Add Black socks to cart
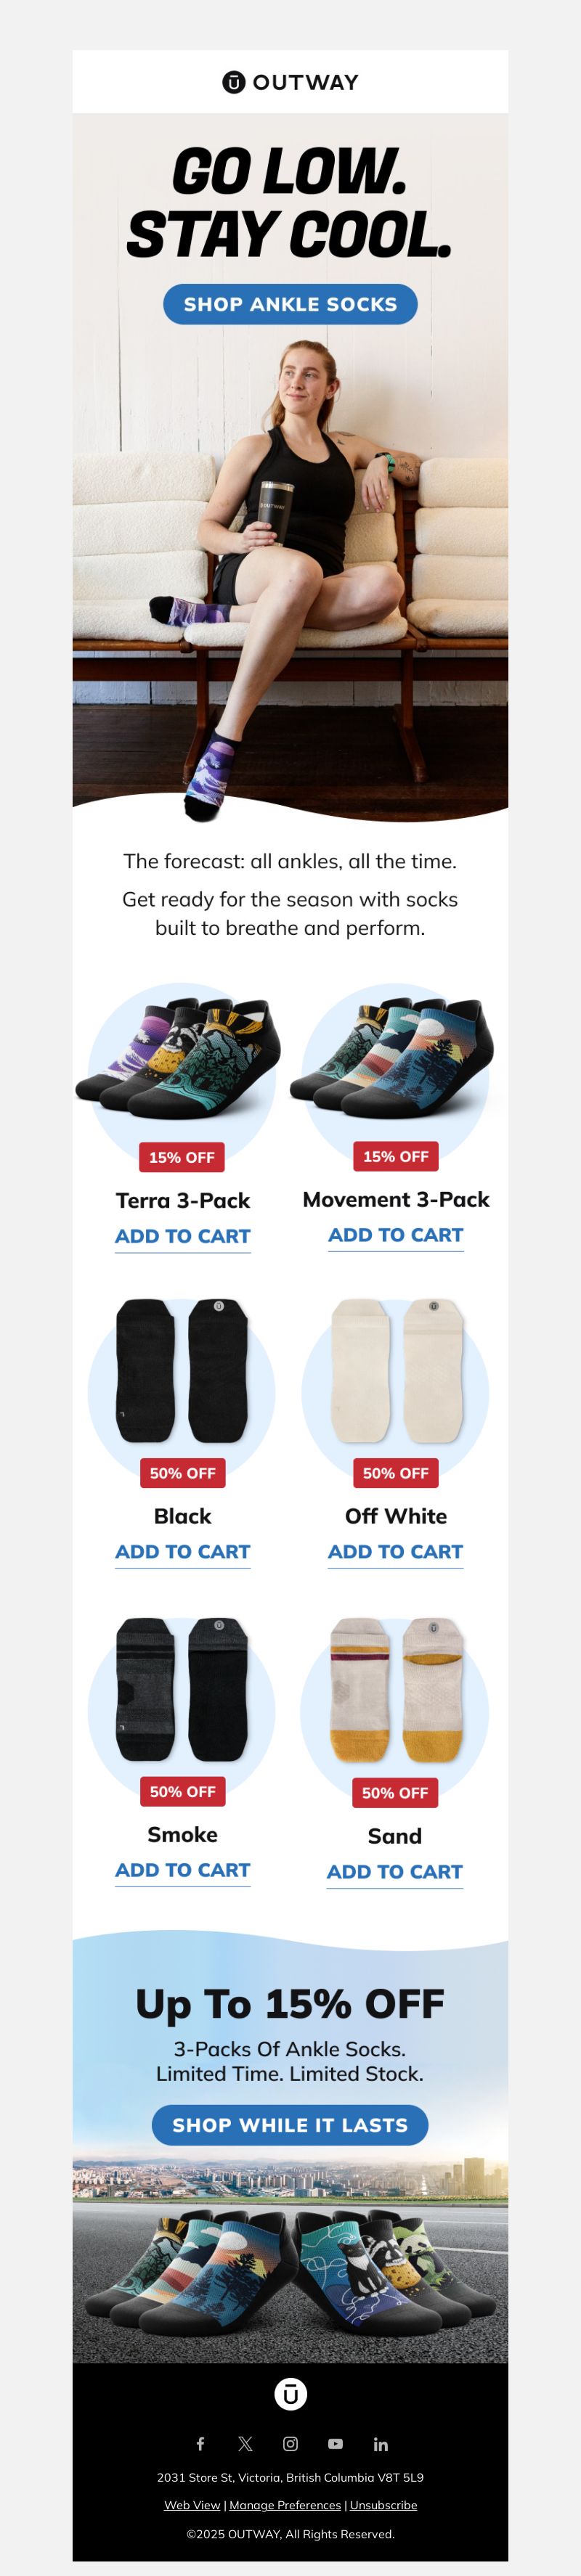The height and width of the screenshot is (2576, 581). tap(183, 1552)
